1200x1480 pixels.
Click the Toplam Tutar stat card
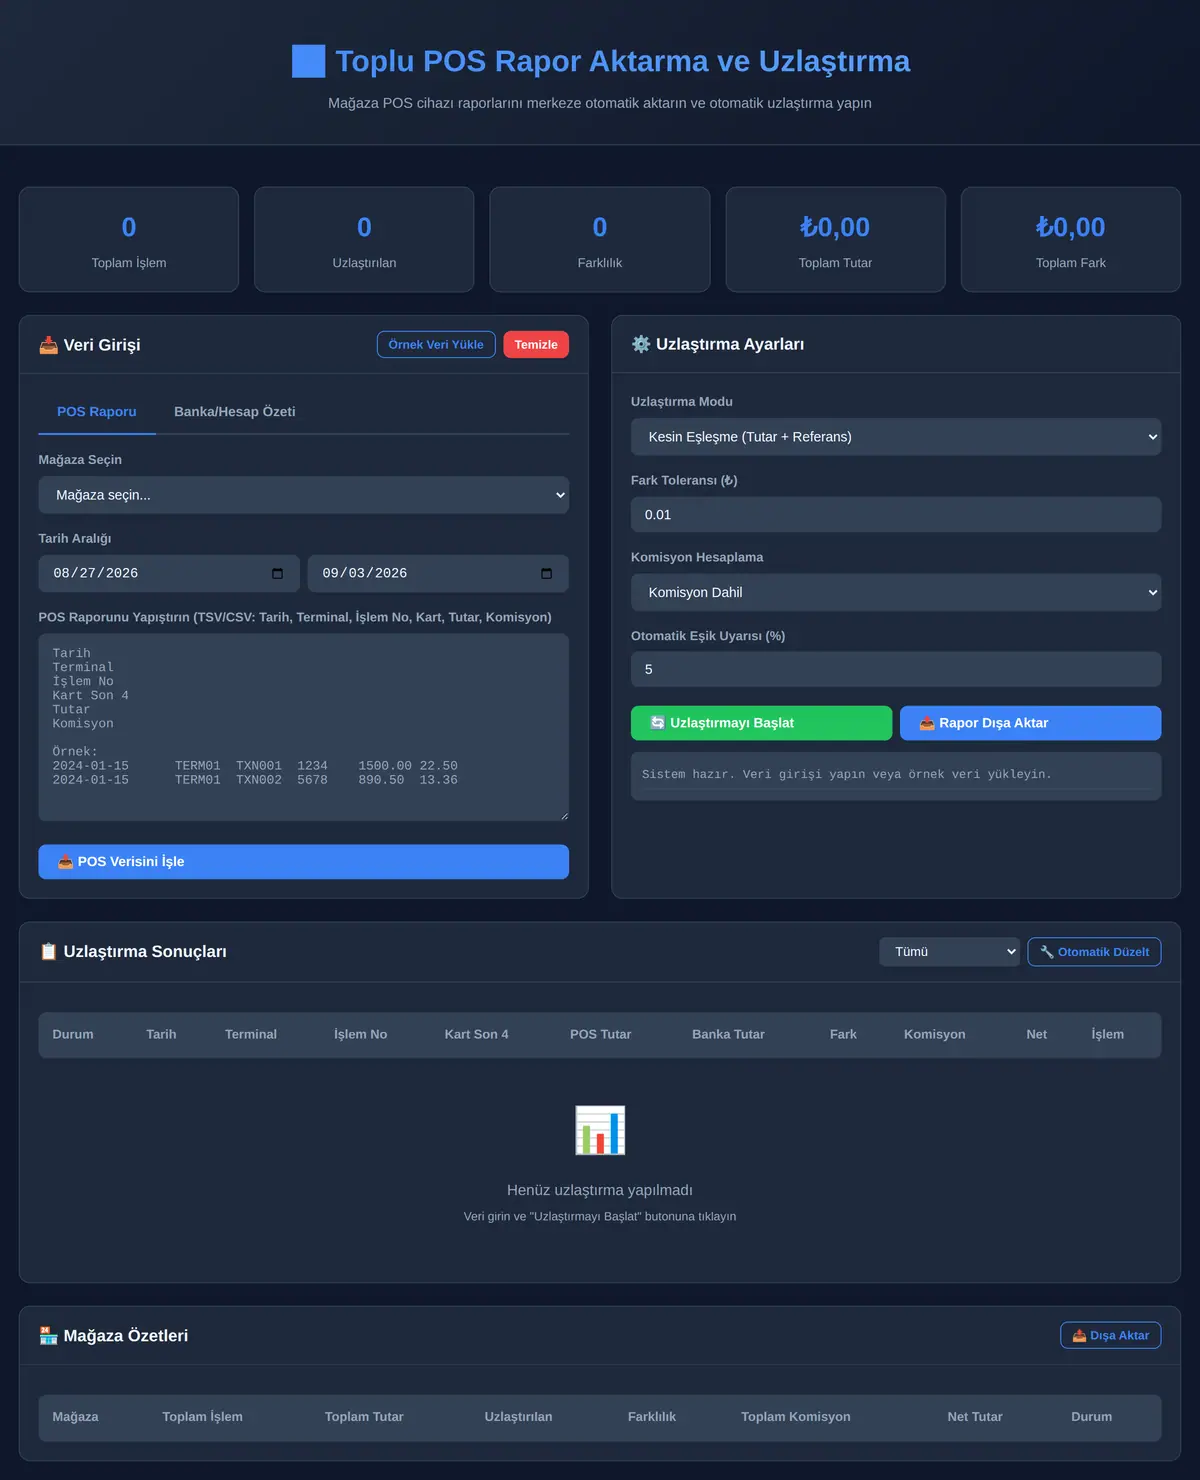click(x=836, y=240)
